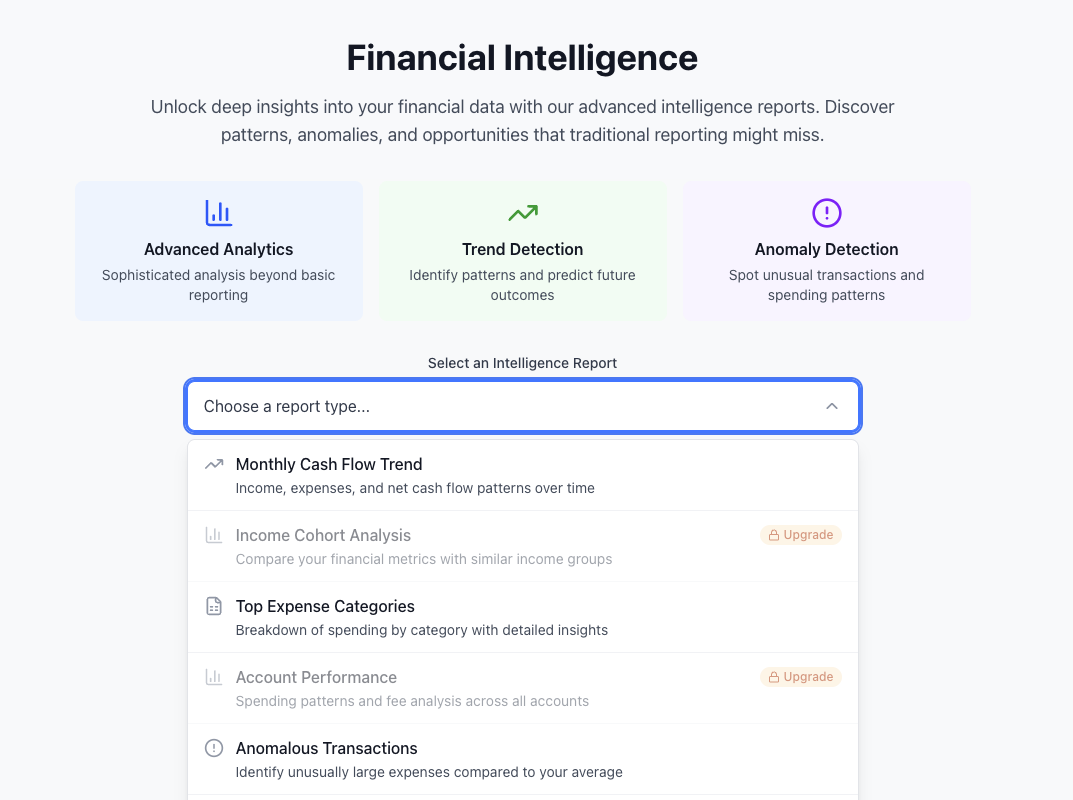Click the lock icon beside Income Cohort Upgrade

pyautogui.click(x=772, y=535)
